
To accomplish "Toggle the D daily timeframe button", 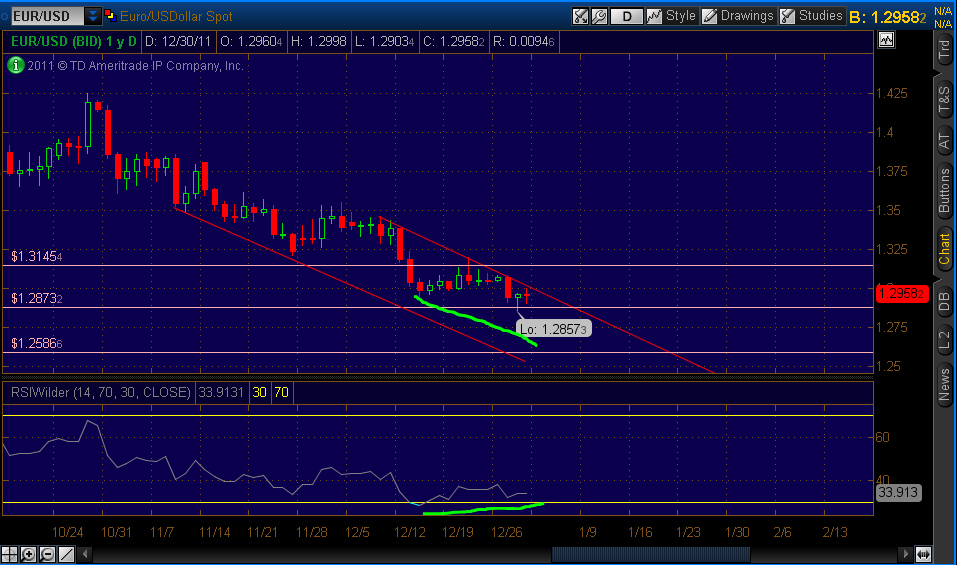I will 626,16.
